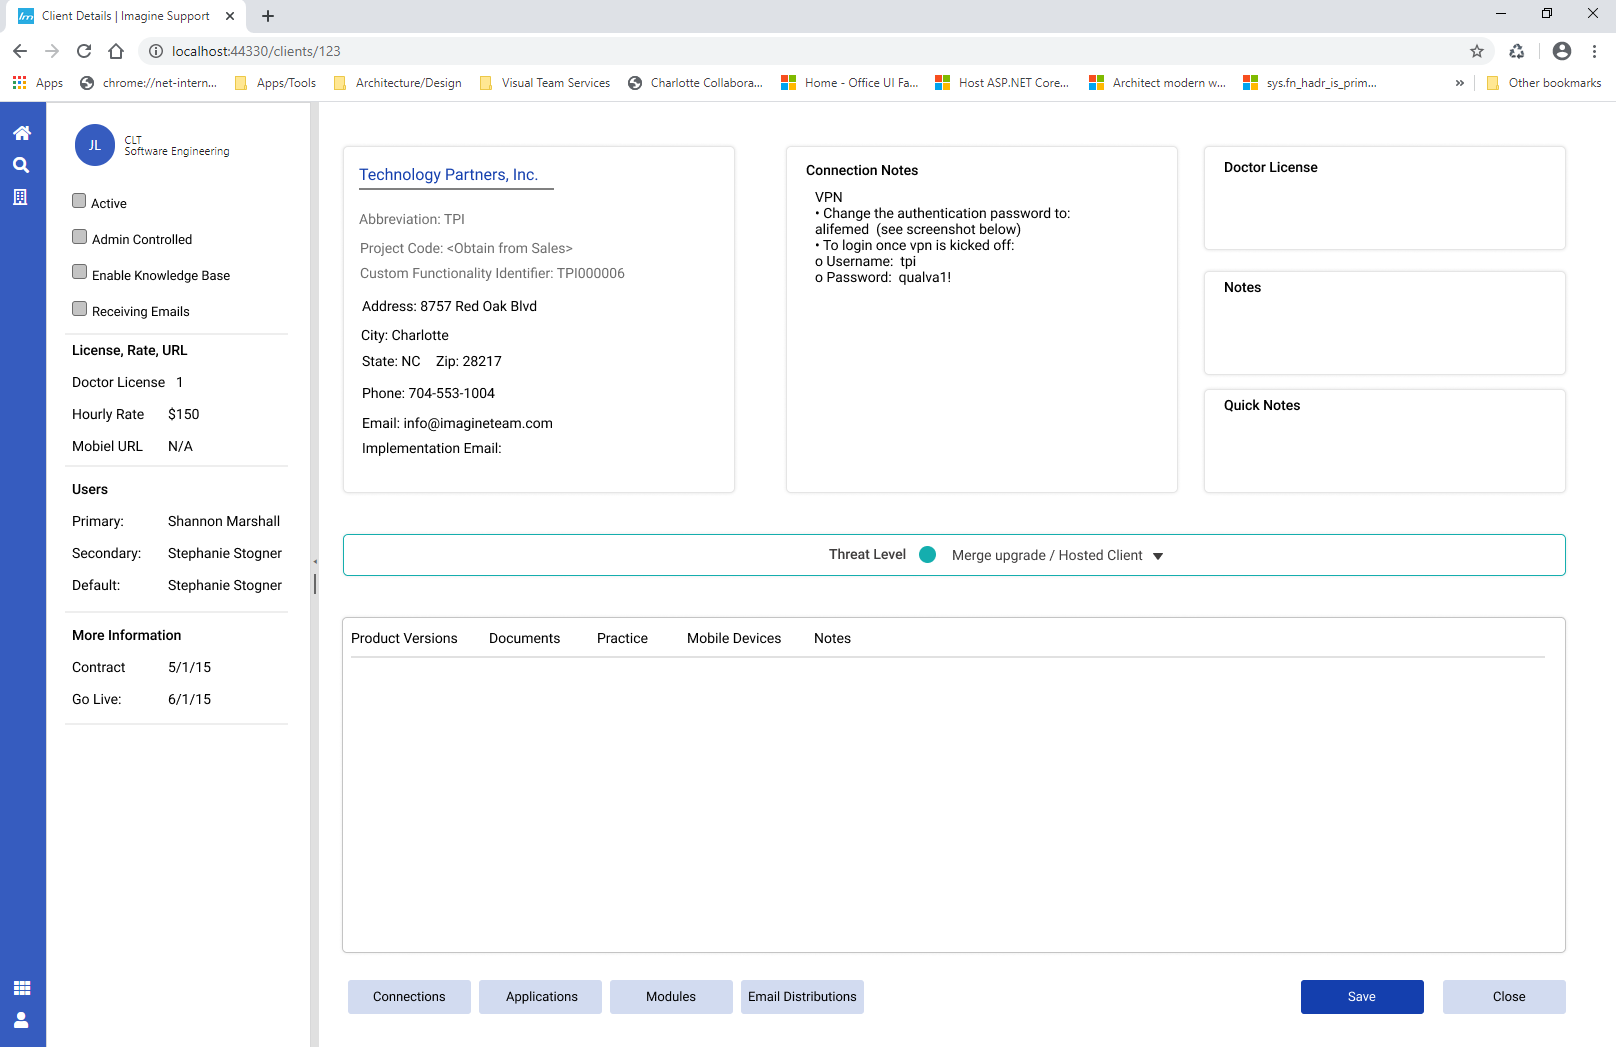The image size is (1616, 1047).
Task: Select the Phone 704-553-1004 text
Action: [428, 393]
